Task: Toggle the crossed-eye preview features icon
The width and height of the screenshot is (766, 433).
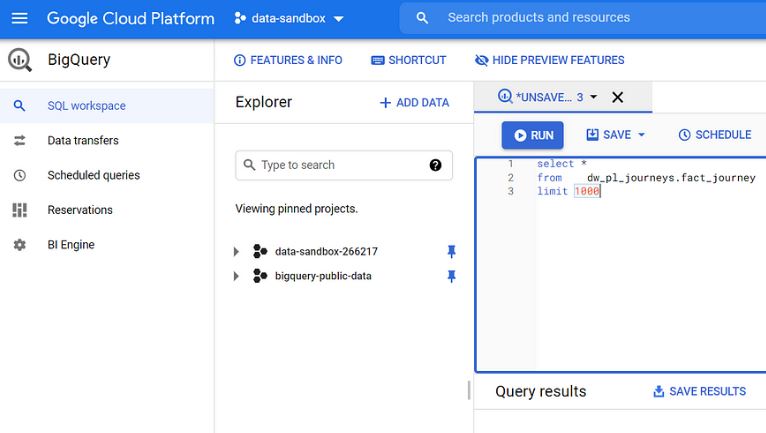Action: tap(482, 60)
